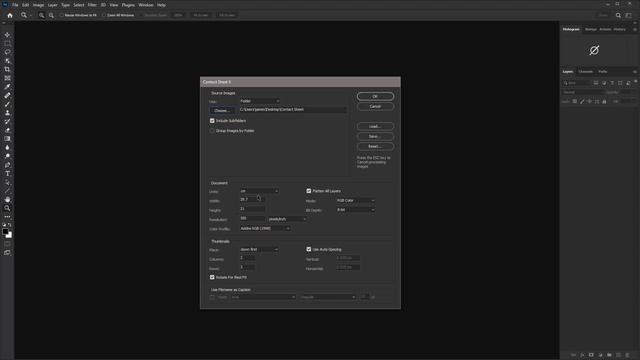Choose Zoom In in options bar
This screenshot has width=640, height=360.
[42, 15]
